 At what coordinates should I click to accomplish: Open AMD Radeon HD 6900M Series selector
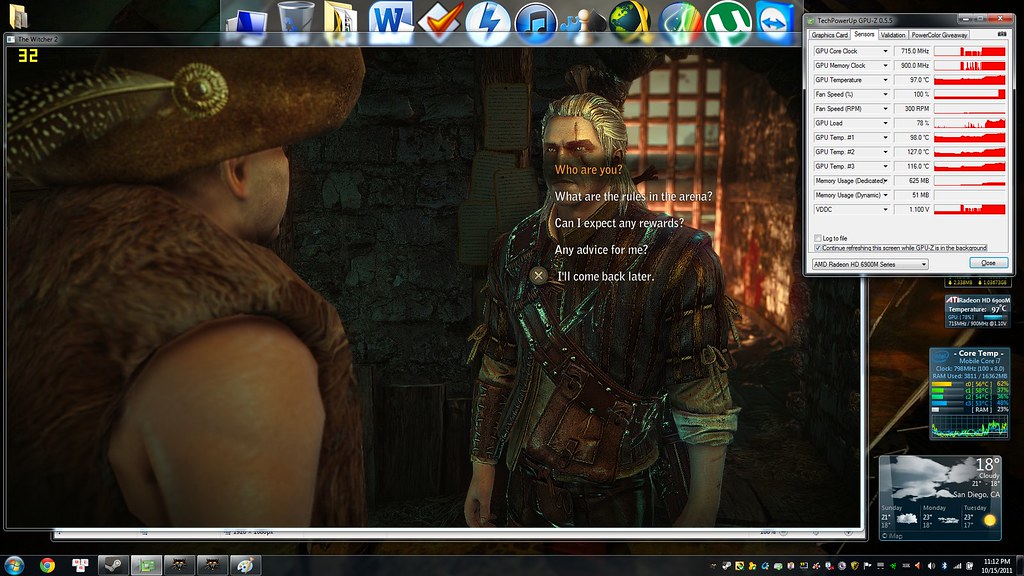870,264
